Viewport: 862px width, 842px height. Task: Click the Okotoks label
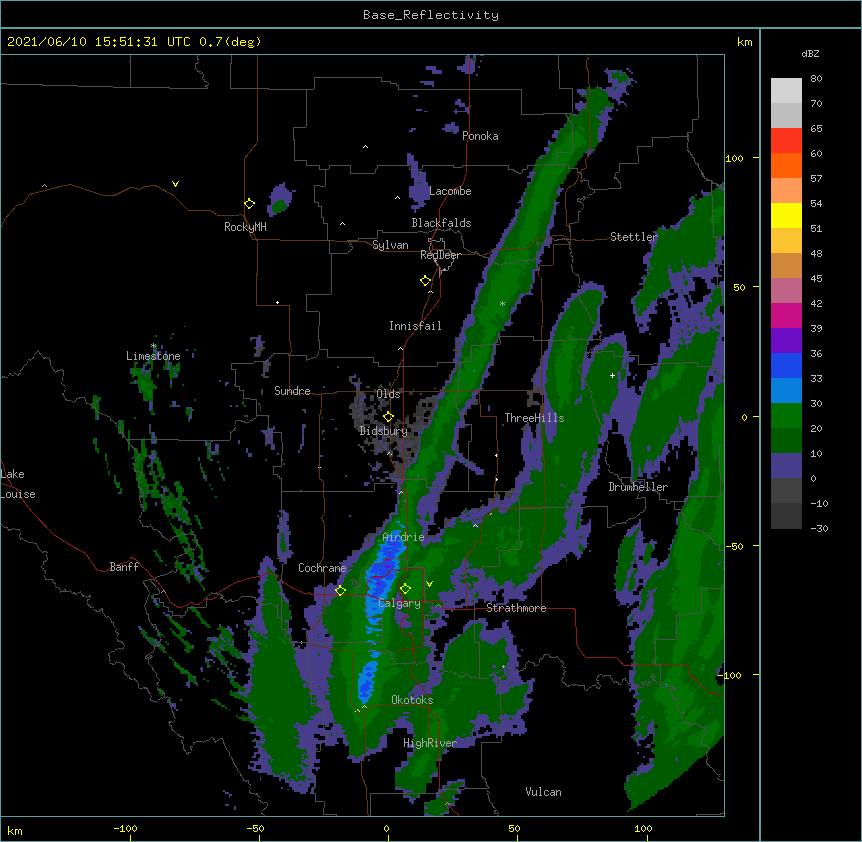coord(412,700)
